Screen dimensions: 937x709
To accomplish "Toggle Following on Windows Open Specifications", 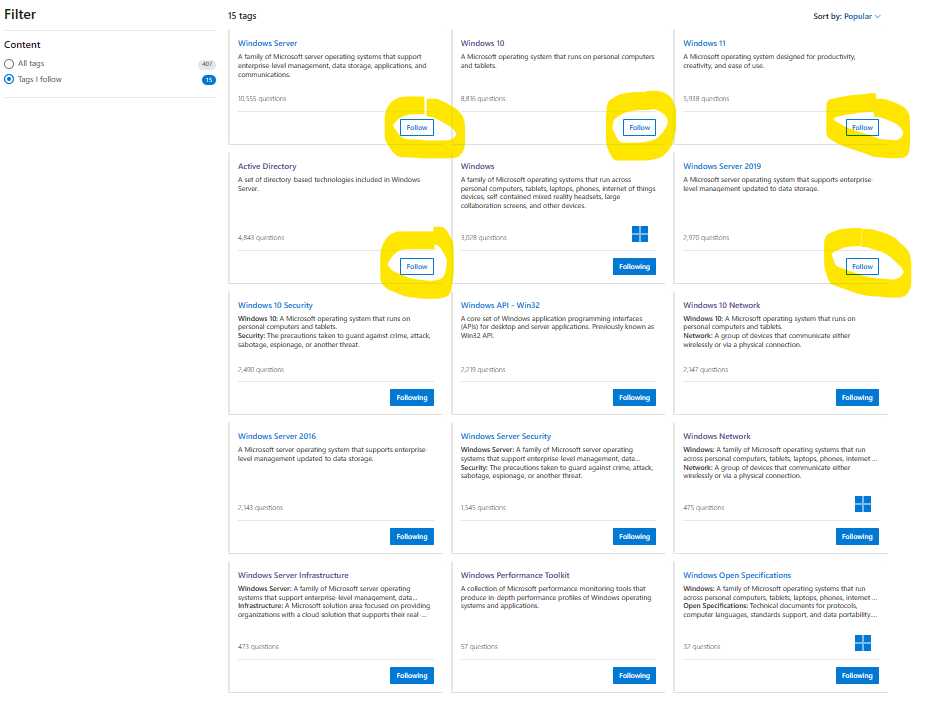I will (x=857, y=676).
